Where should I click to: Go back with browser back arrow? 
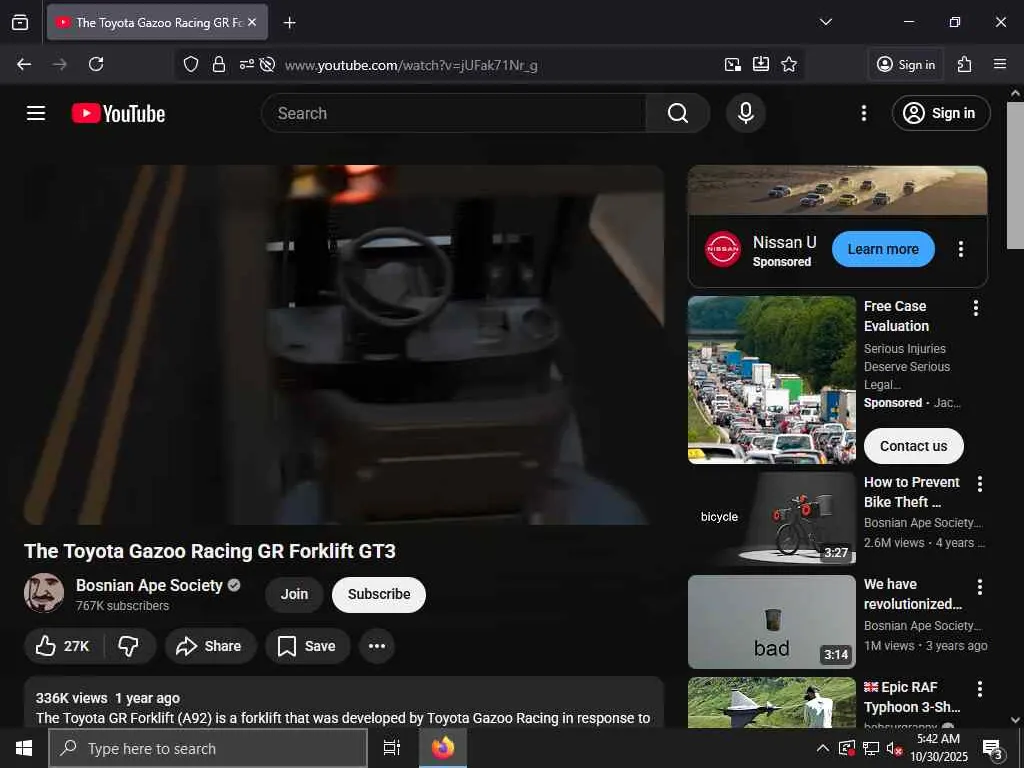coord(24,64)
